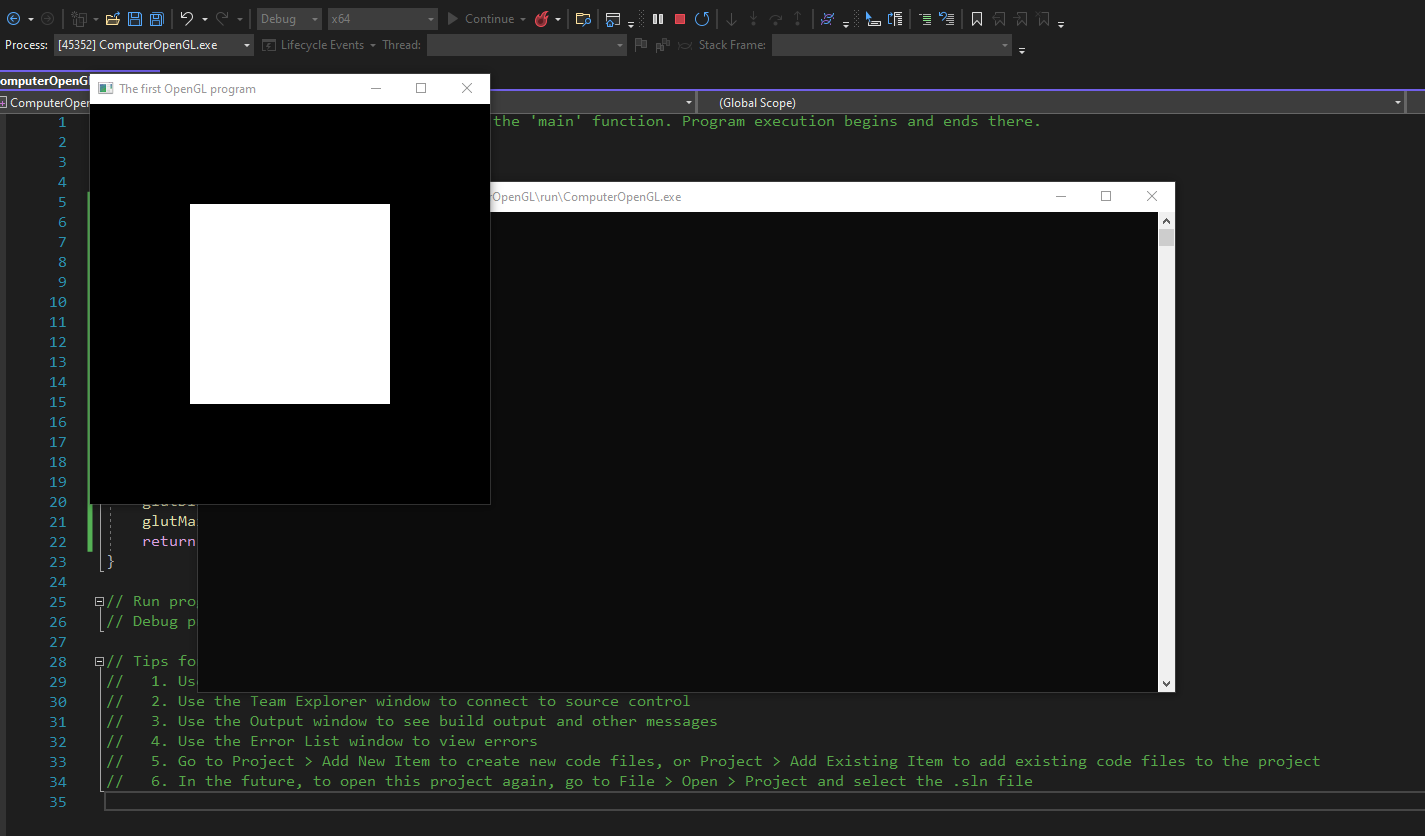Stop debugging with the red square
This screenshot has width=1425, height=836.
pos(680,19)
